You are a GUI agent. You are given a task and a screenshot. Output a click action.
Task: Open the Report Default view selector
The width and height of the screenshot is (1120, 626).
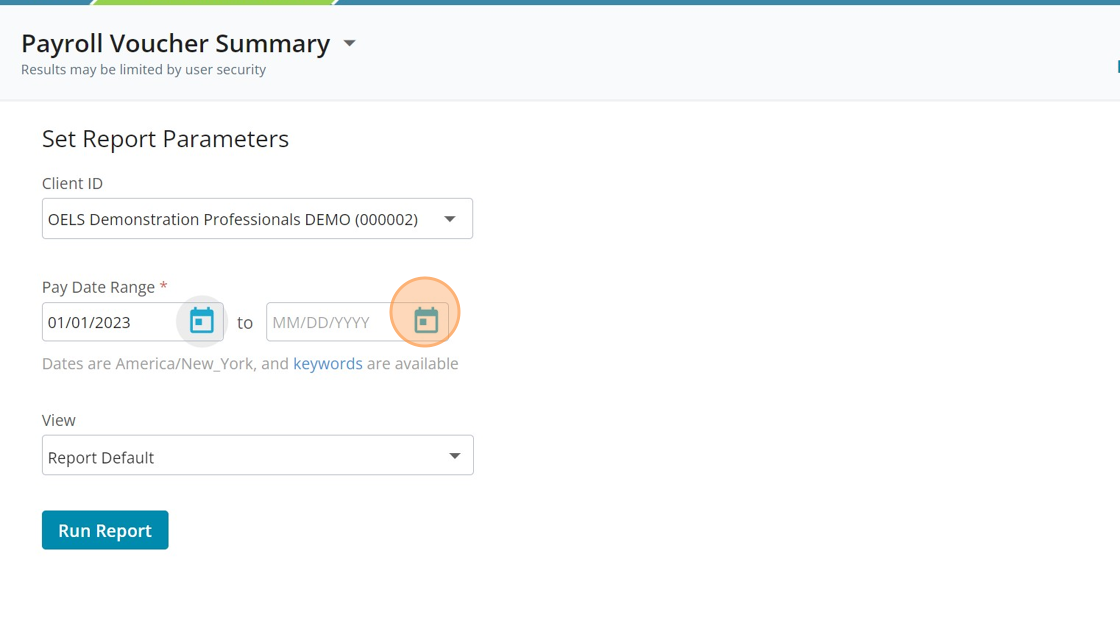click(x=240, y=456)
